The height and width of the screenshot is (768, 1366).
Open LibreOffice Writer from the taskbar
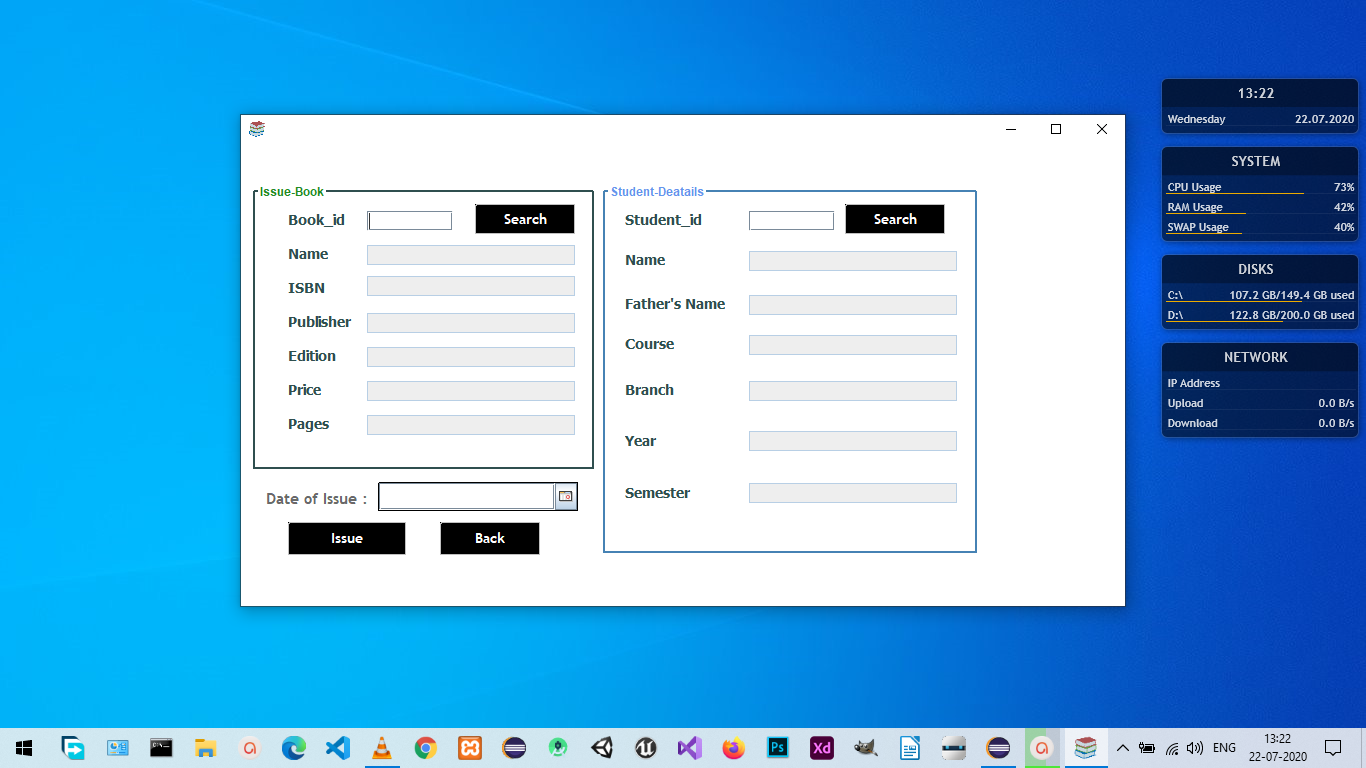point(910,748)
